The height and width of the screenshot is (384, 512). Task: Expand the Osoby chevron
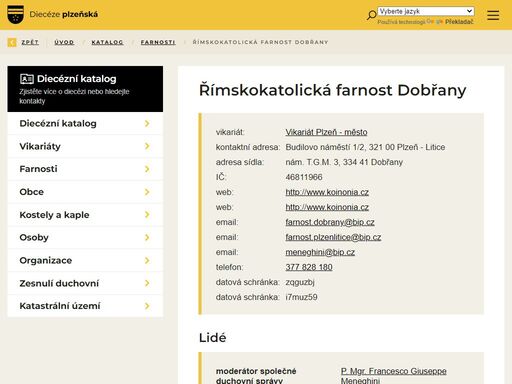(x=147, y=237)
